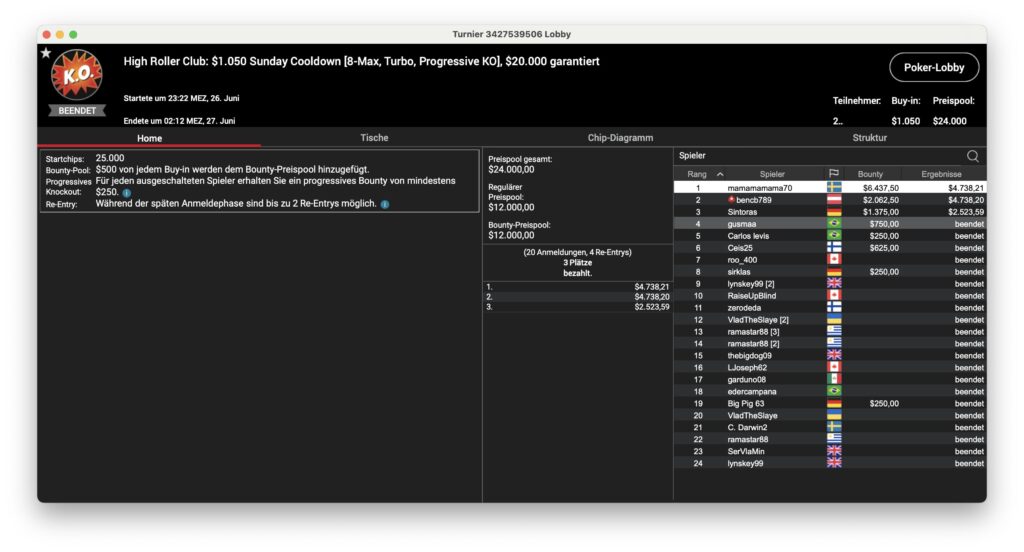Image resolution: width=1024 pixels, height=552 pixels.
Task: Click the K.O. tournament badge logo
Action: coord(76,76)
